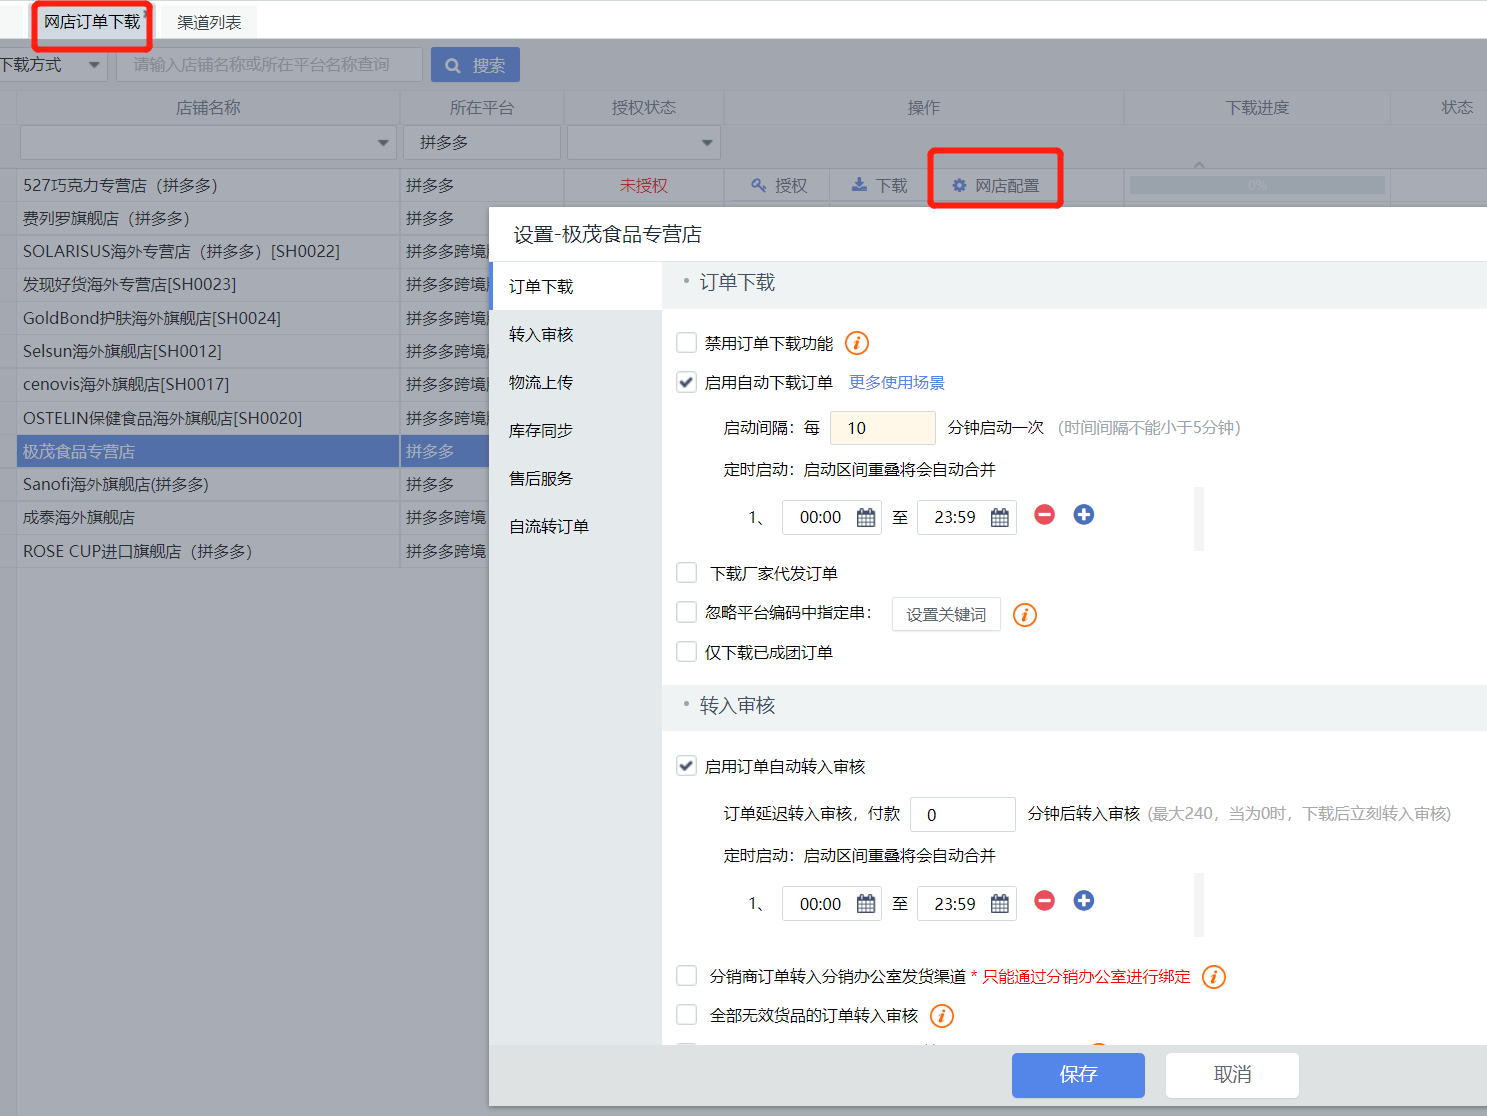Uncheck 启用自动下载订单

(687, 382)
